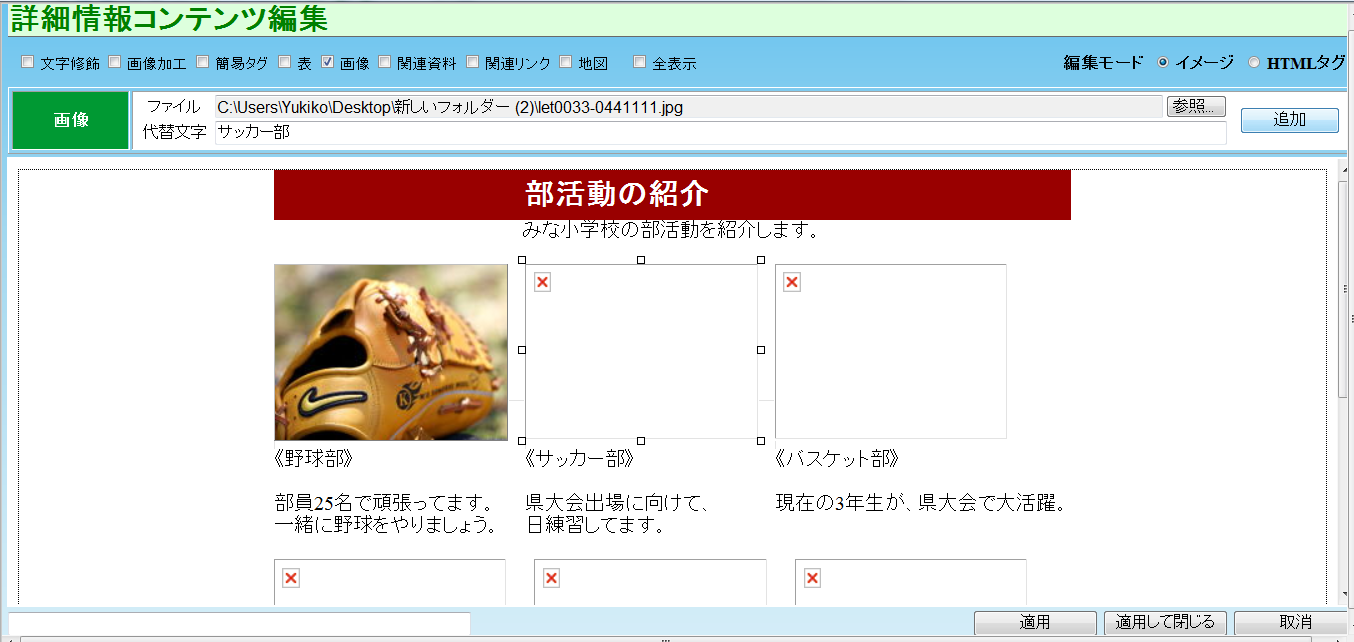
Task: Click the green 画像 panel label
Action: pos(70,120)
